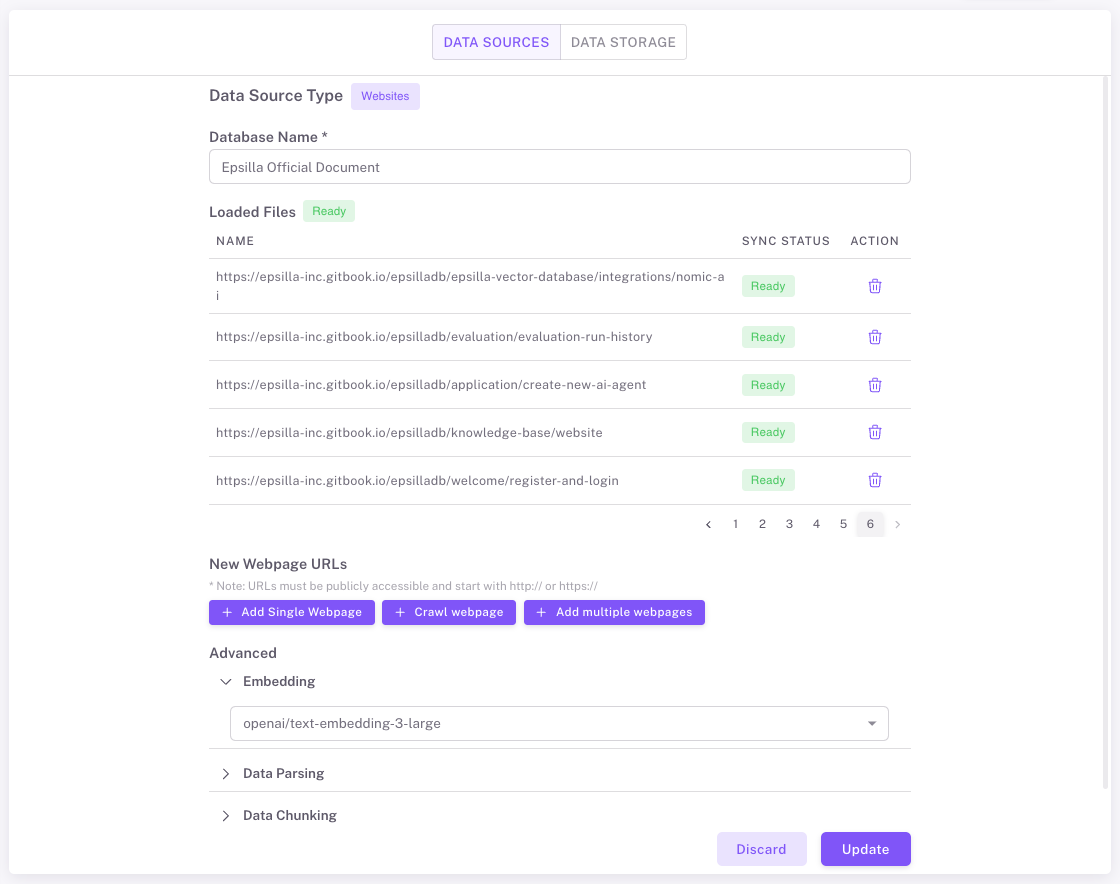
Task: Open the embedding model dropdown
Action: point(559,723)
